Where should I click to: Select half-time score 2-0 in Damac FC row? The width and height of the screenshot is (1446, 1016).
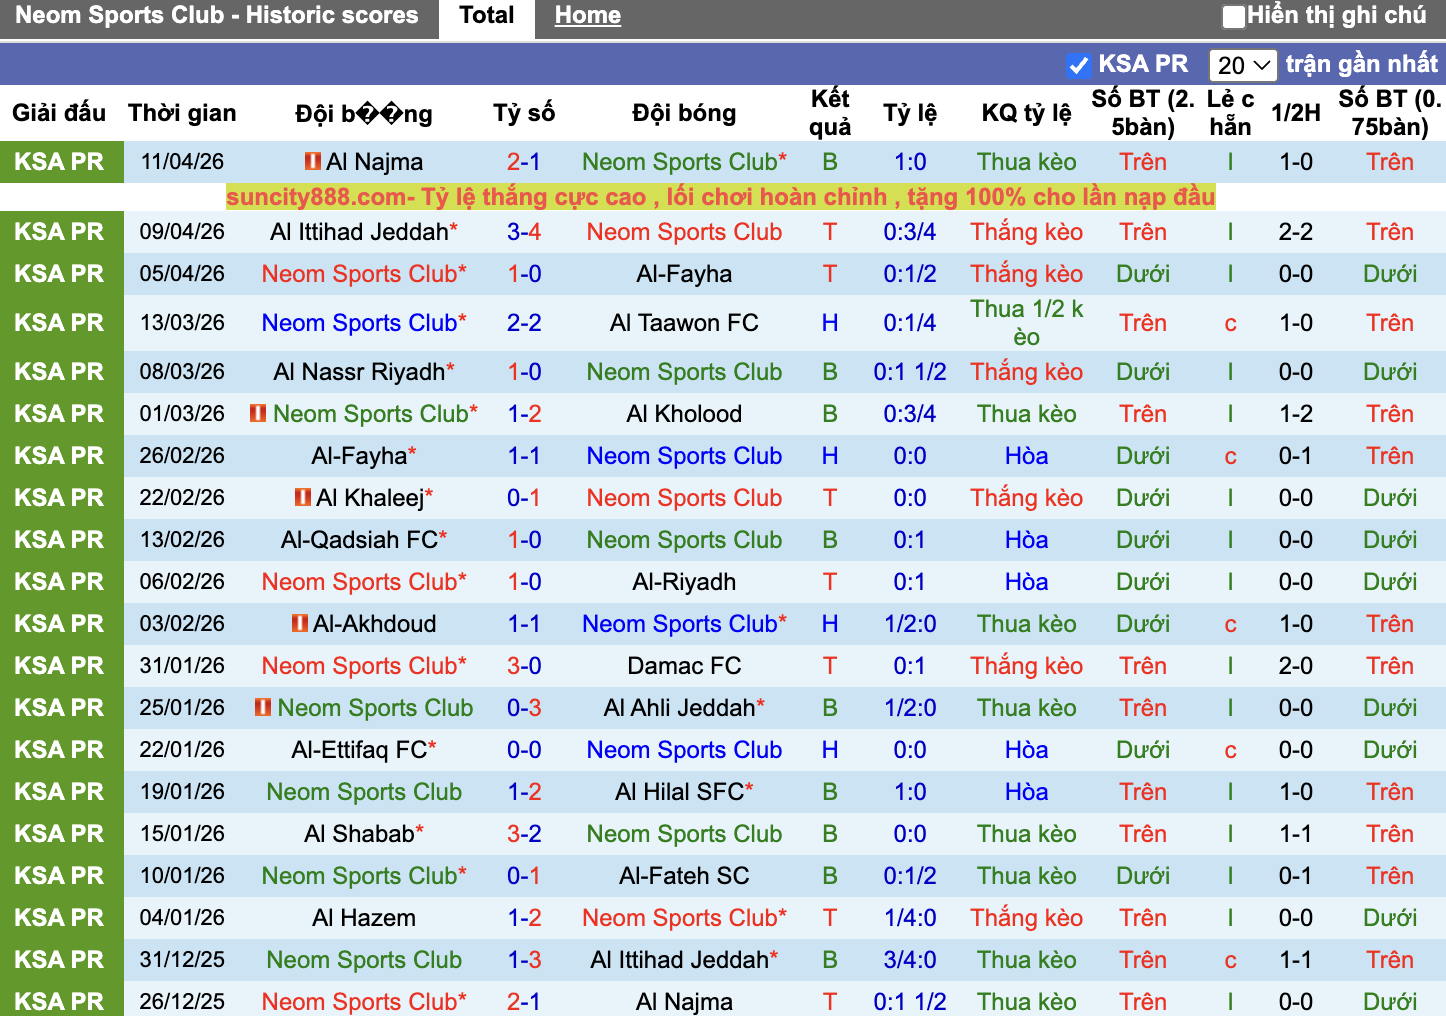(x=1295, y=666)
